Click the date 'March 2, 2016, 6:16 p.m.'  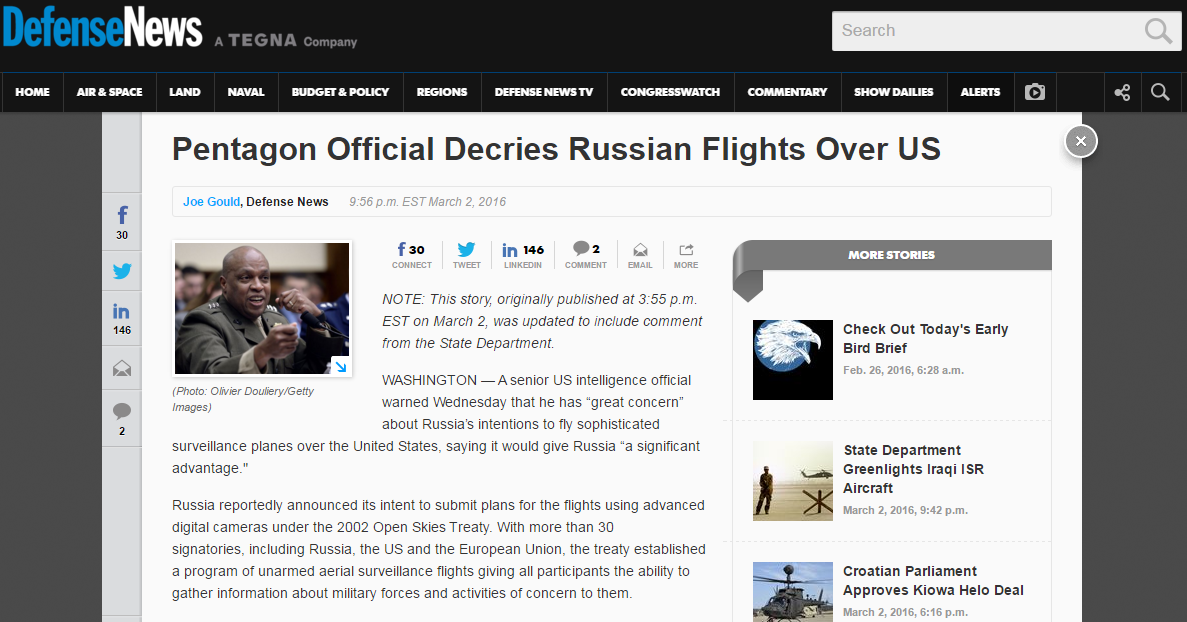pos(905,612)
